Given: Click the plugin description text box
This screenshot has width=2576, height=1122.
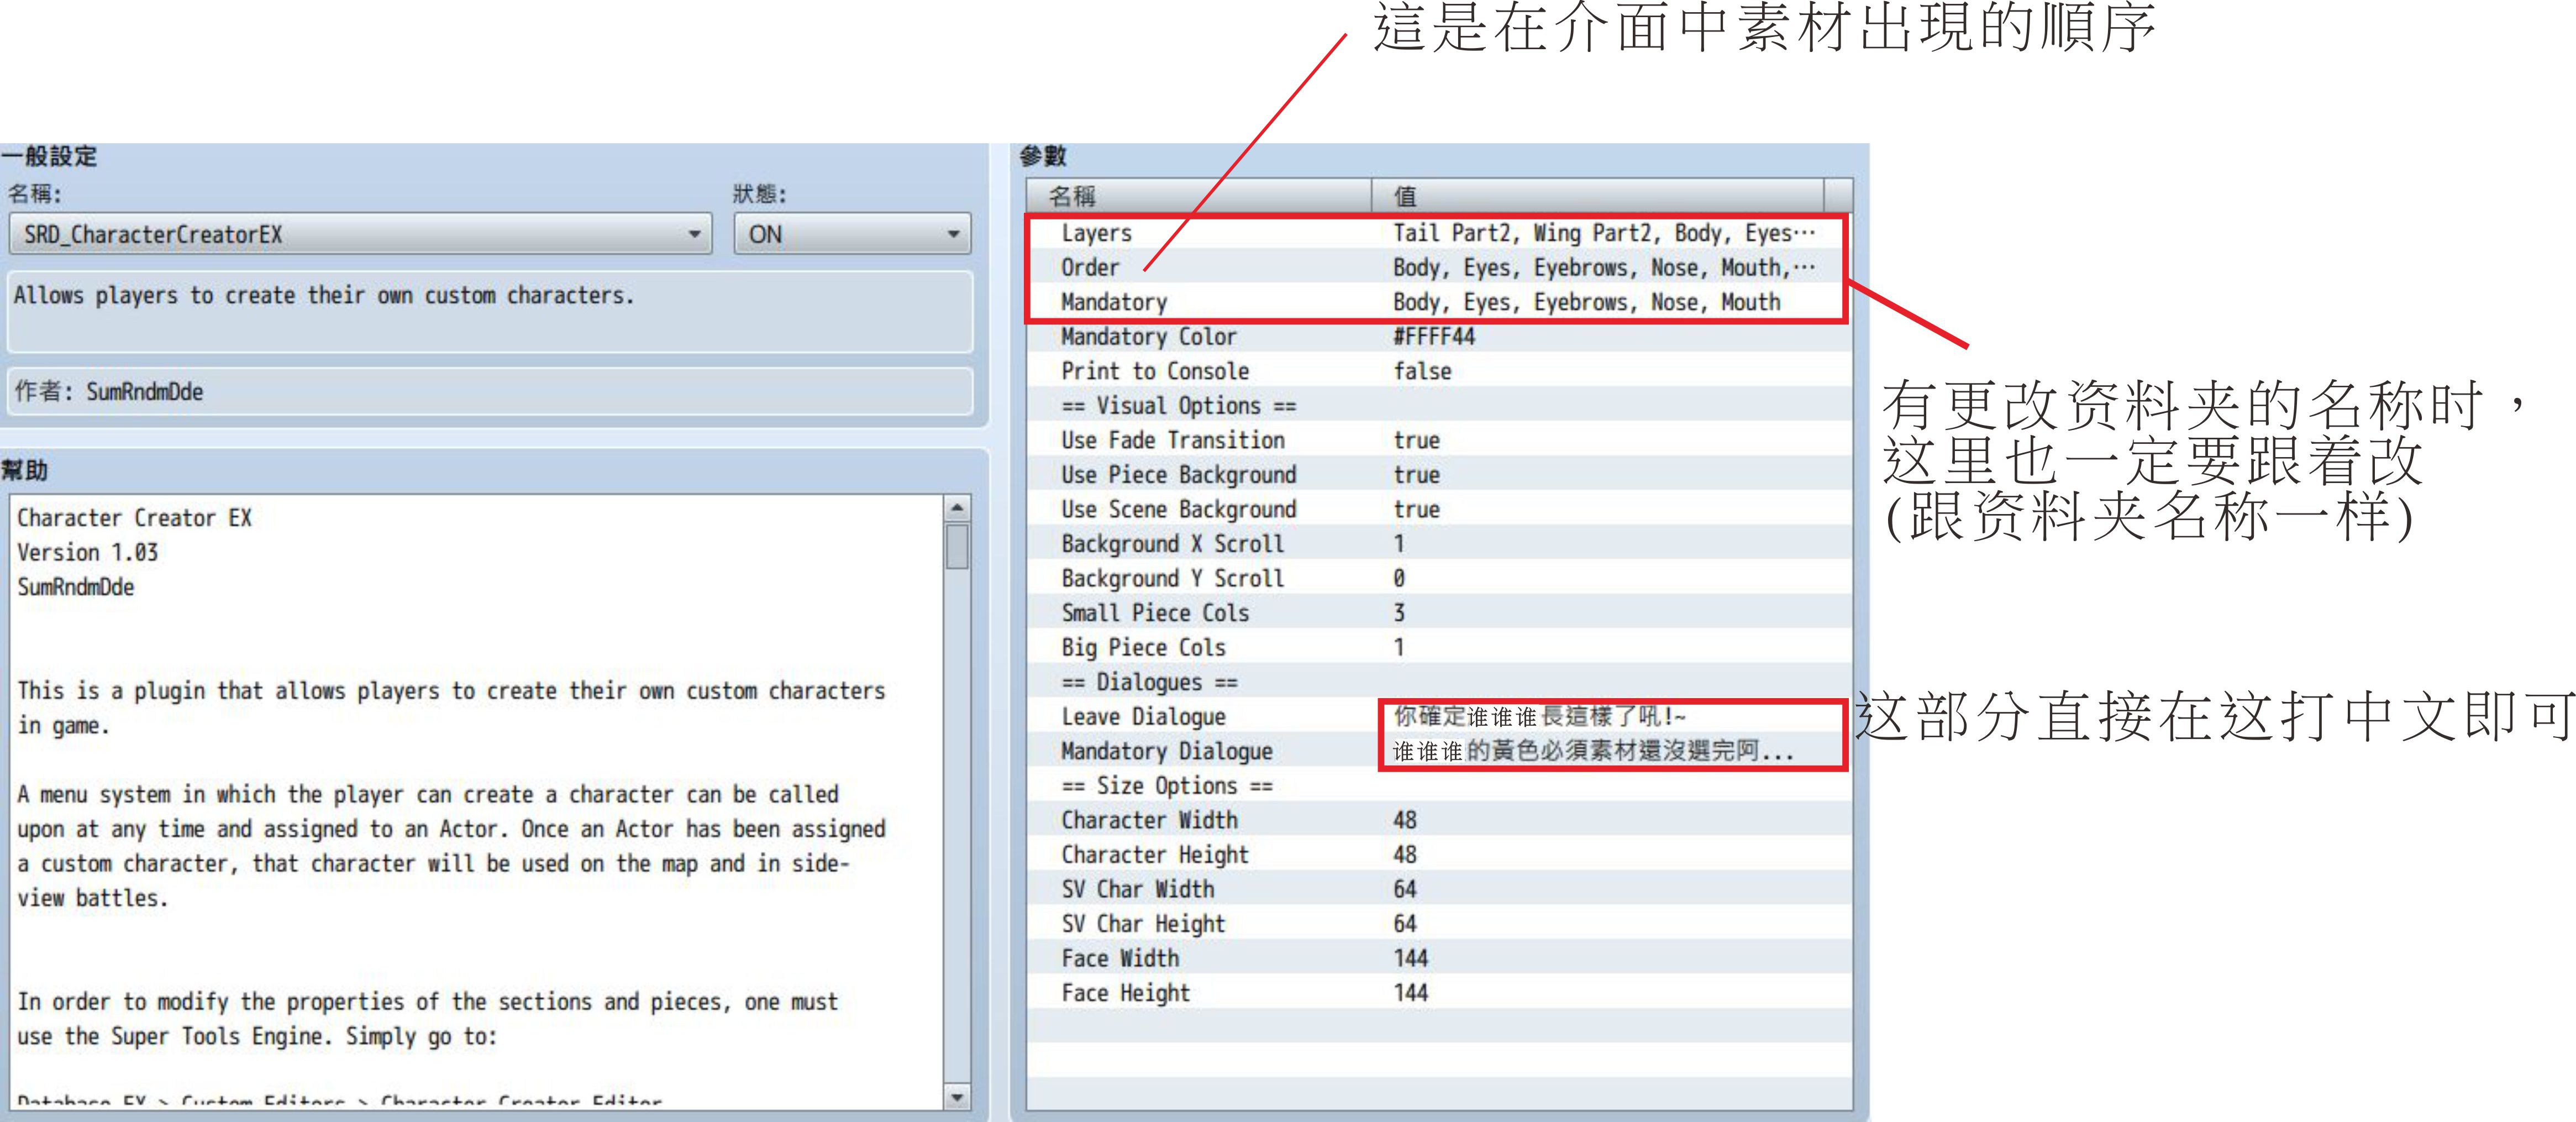Looking at the screenshot, I should tap(490, 311).
